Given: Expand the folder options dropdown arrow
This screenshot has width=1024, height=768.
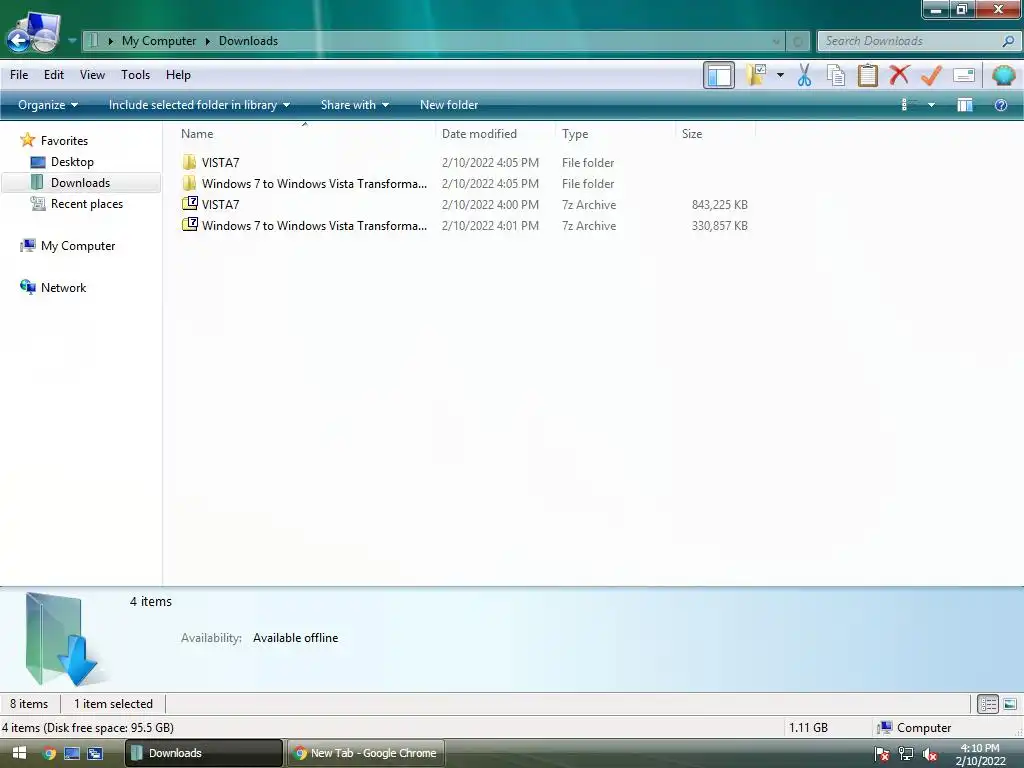Looking at the screenshot, I should [x=780, y=75].
